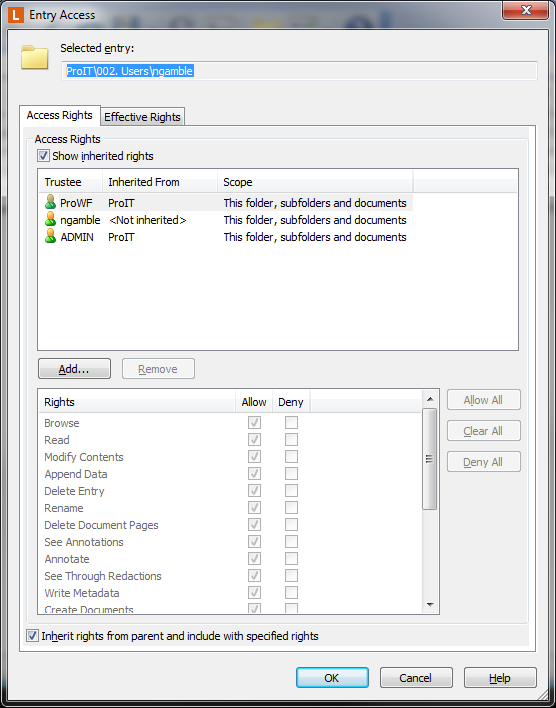Click the ProWF trustee user icon
The image size is (556, 708).
(51, 202)
